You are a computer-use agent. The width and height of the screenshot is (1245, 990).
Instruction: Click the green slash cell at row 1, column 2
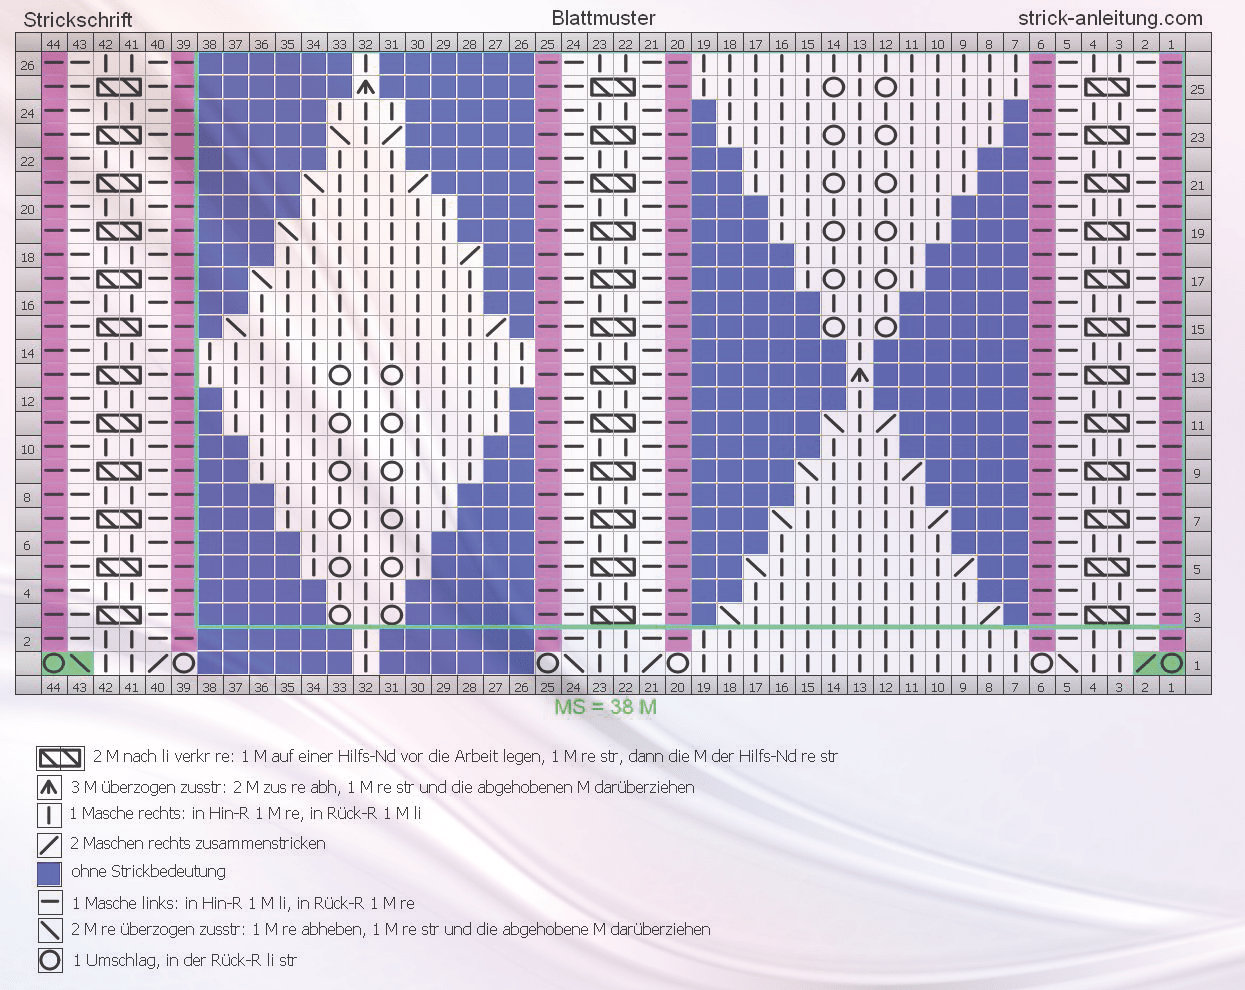(1146, 663)
